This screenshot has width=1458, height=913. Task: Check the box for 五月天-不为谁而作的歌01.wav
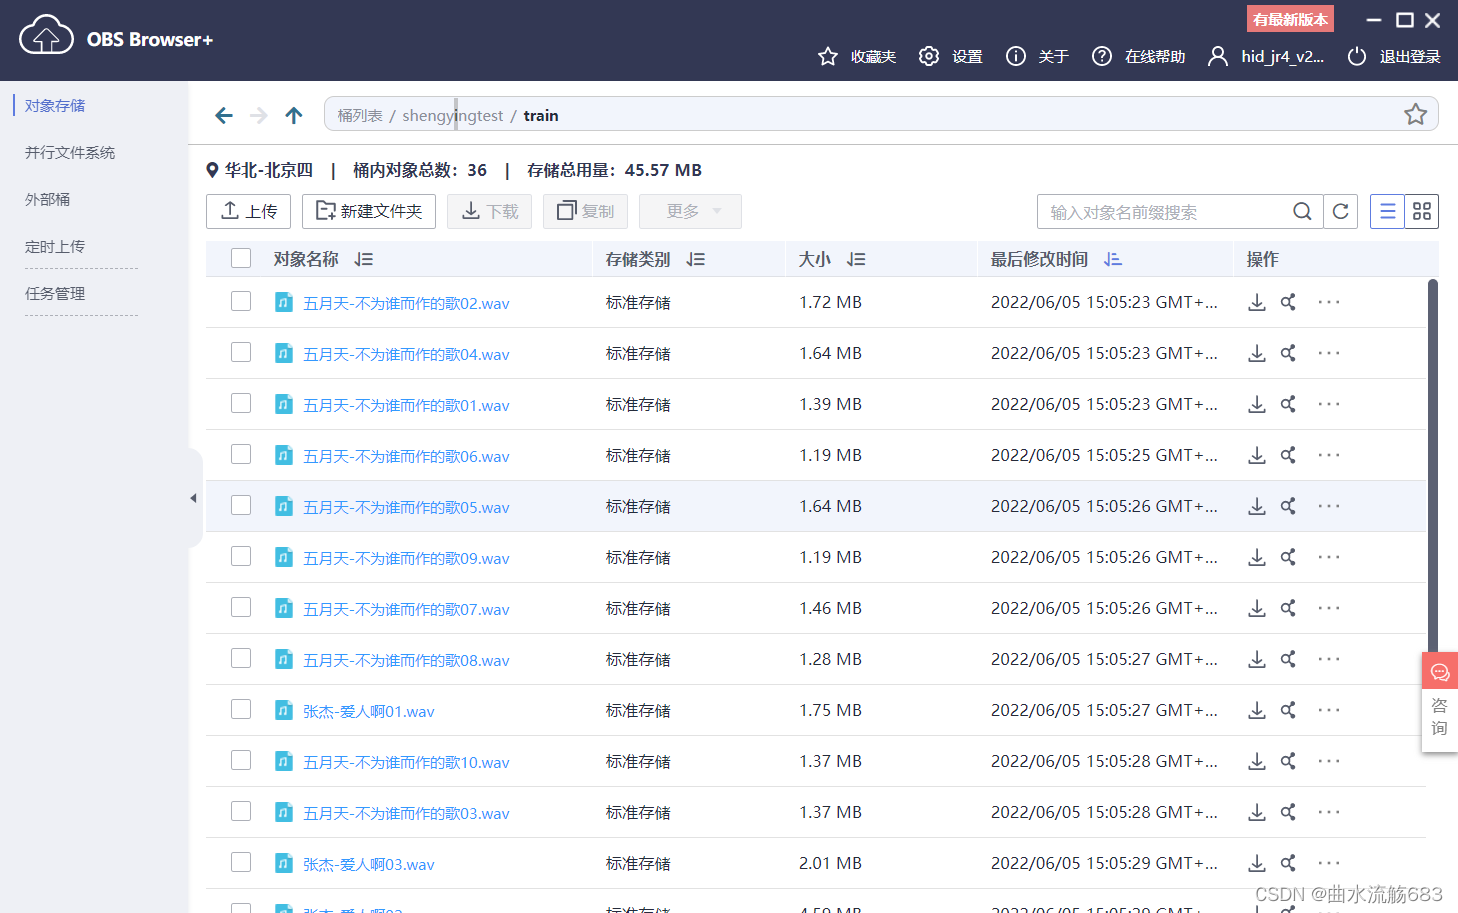click(x=241, y=403)
